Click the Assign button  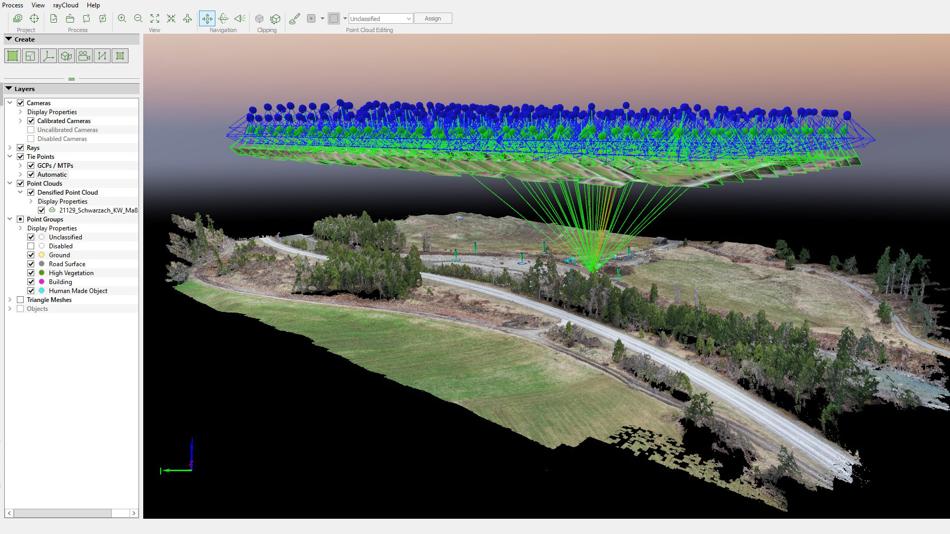[x=432, y=18]
